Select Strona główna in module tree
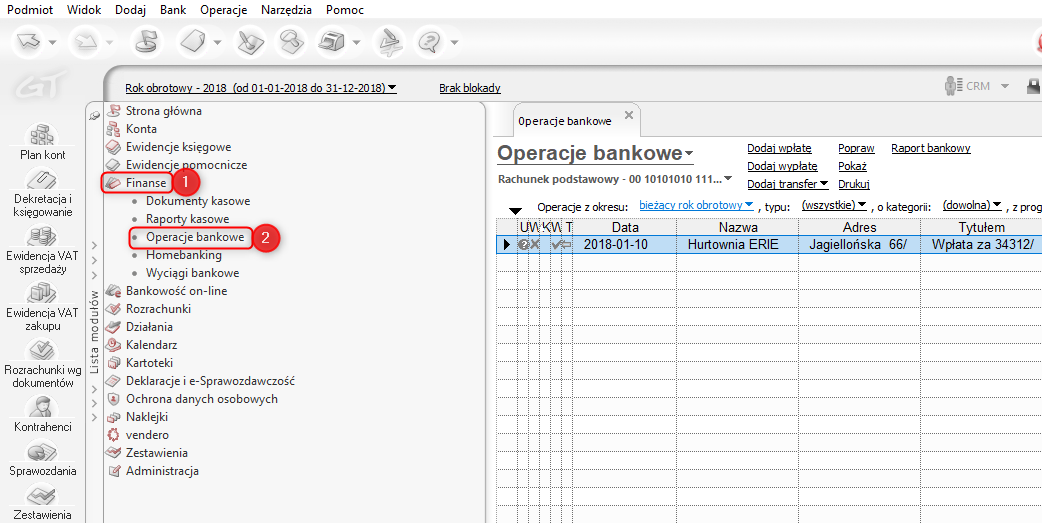1042x523 pixels. (x=163, y=111)
